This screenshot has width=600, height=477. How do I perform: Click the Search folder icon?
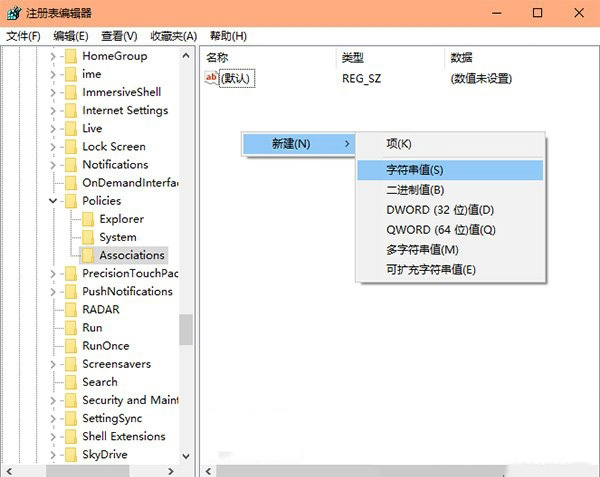(71, 382)
